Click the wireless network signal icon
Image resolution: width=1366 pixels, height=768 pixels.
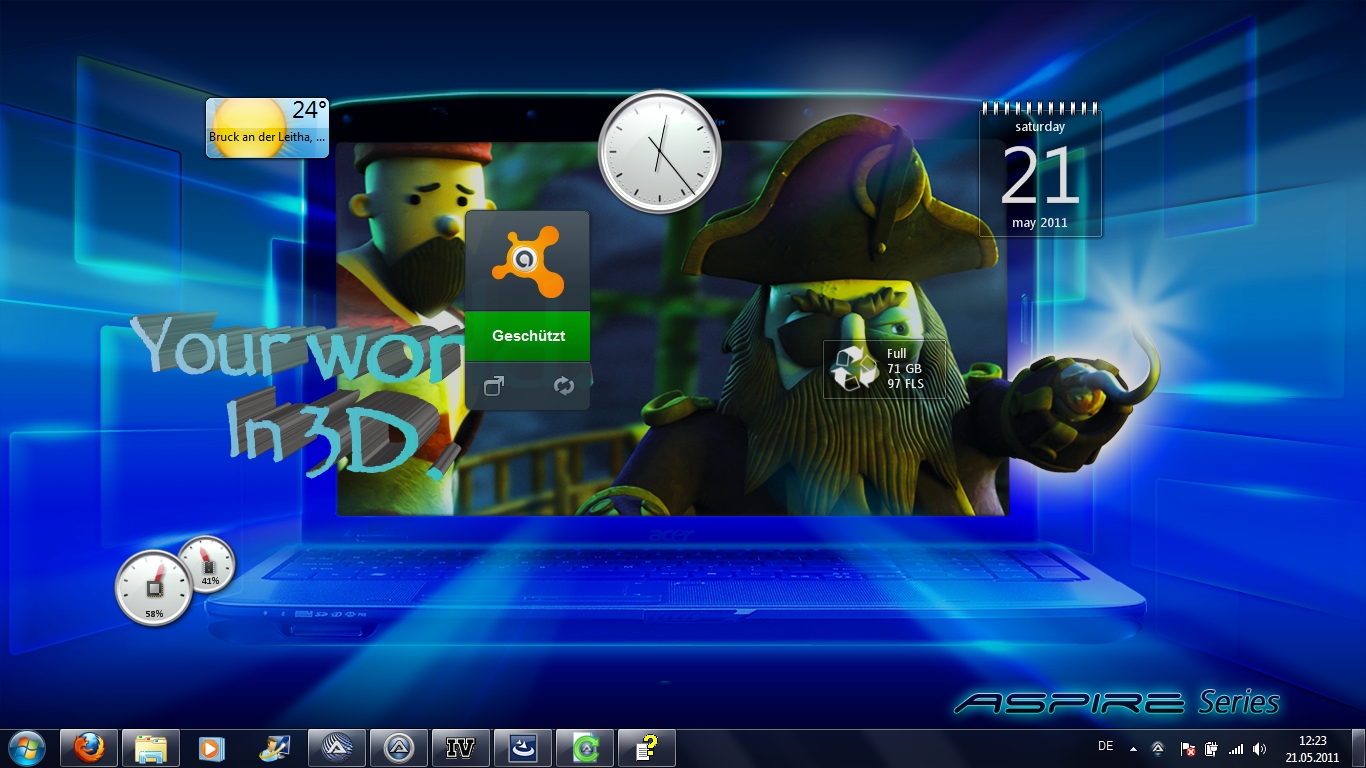1236,749
